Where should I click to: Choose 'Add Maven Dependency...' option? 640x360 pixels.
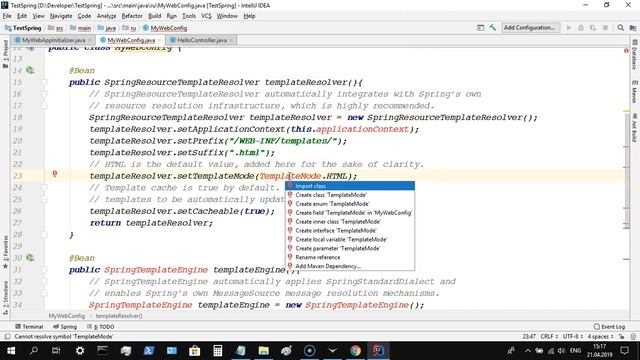point(350,266)
